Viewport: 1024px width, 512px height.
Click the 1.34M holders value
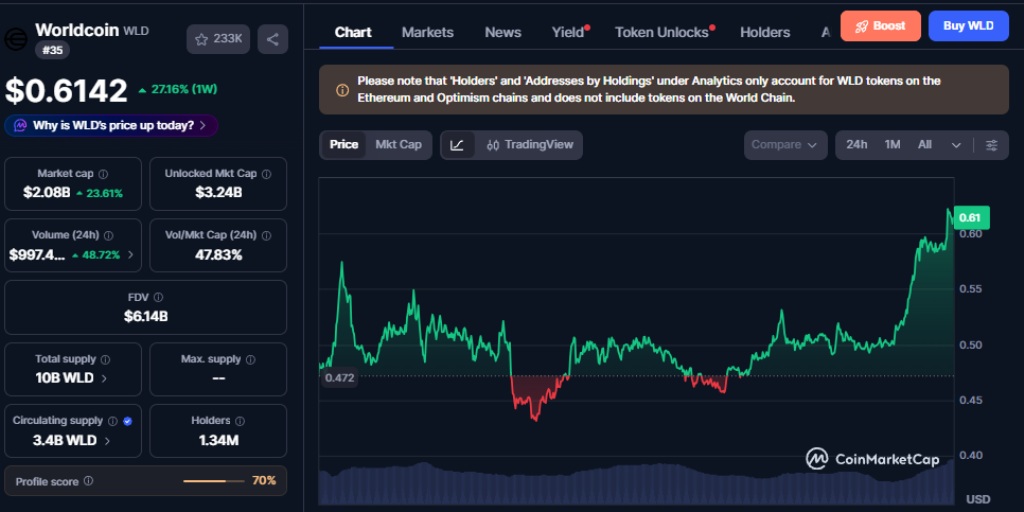pos(219,440)
